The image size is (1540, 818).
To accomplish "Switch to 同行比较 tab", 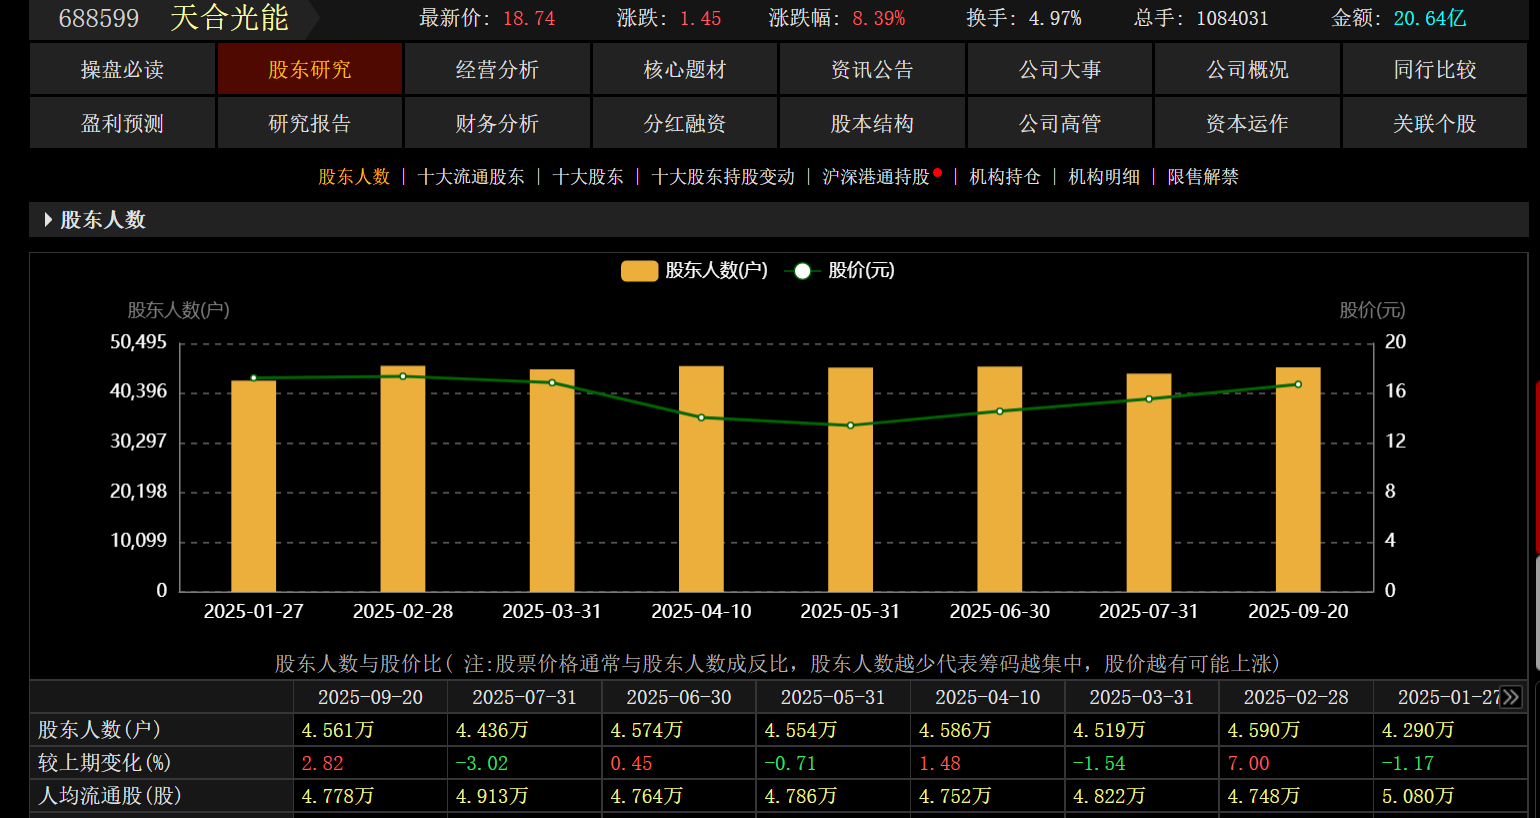I will (1435, 69).
